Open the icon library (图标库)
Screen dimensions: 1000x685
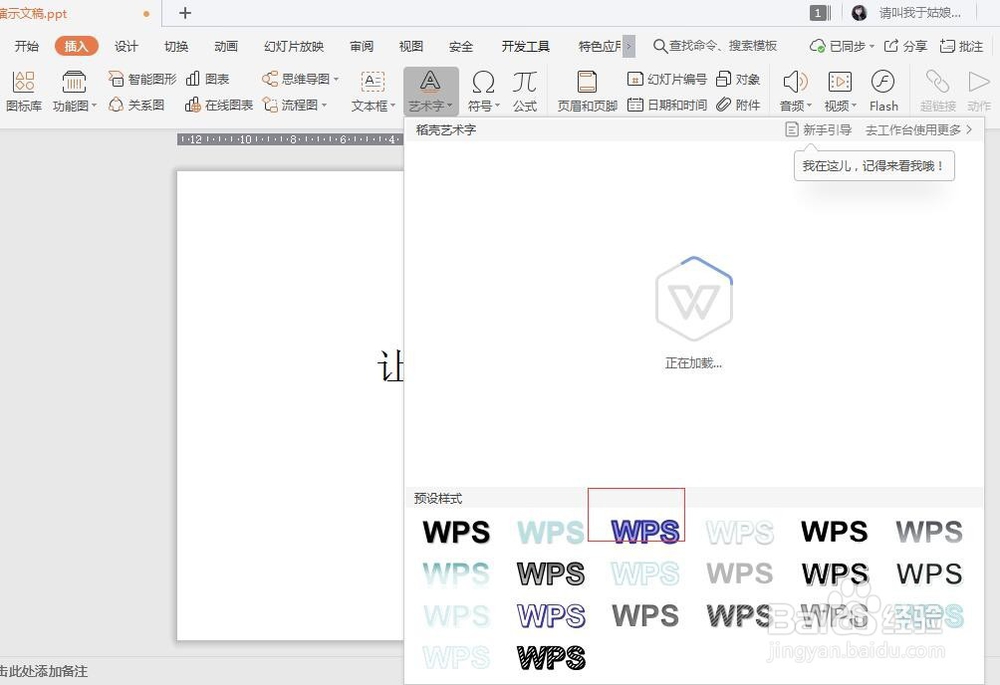[x=24, y=91]
